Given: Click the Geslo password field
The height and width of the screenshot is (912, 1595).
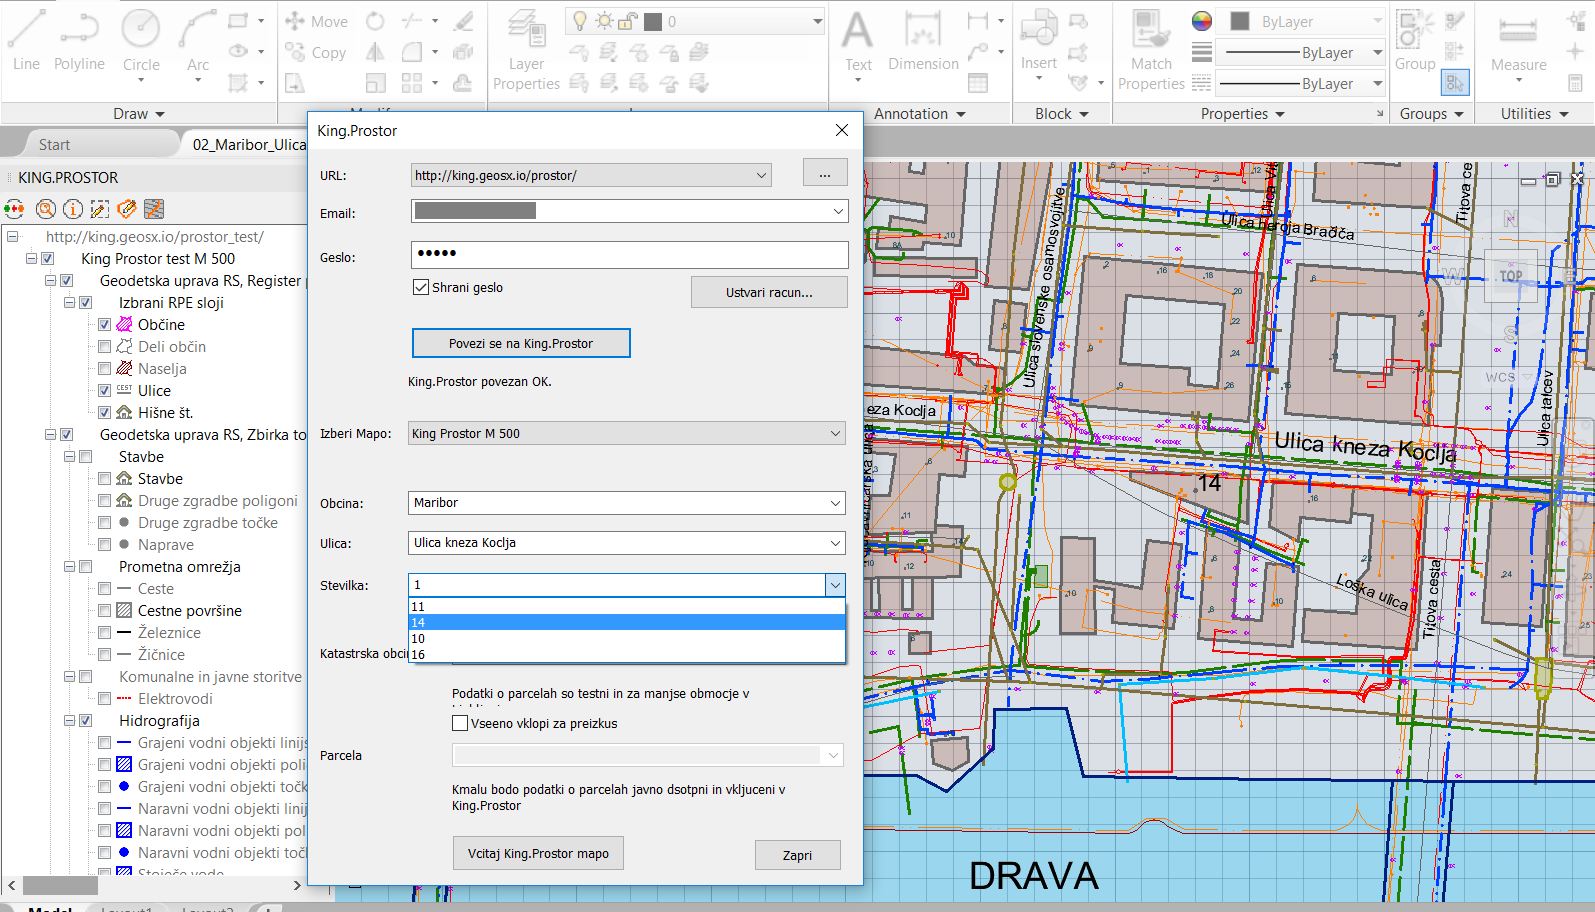Looking at the screenshot, I should point(629,254).
